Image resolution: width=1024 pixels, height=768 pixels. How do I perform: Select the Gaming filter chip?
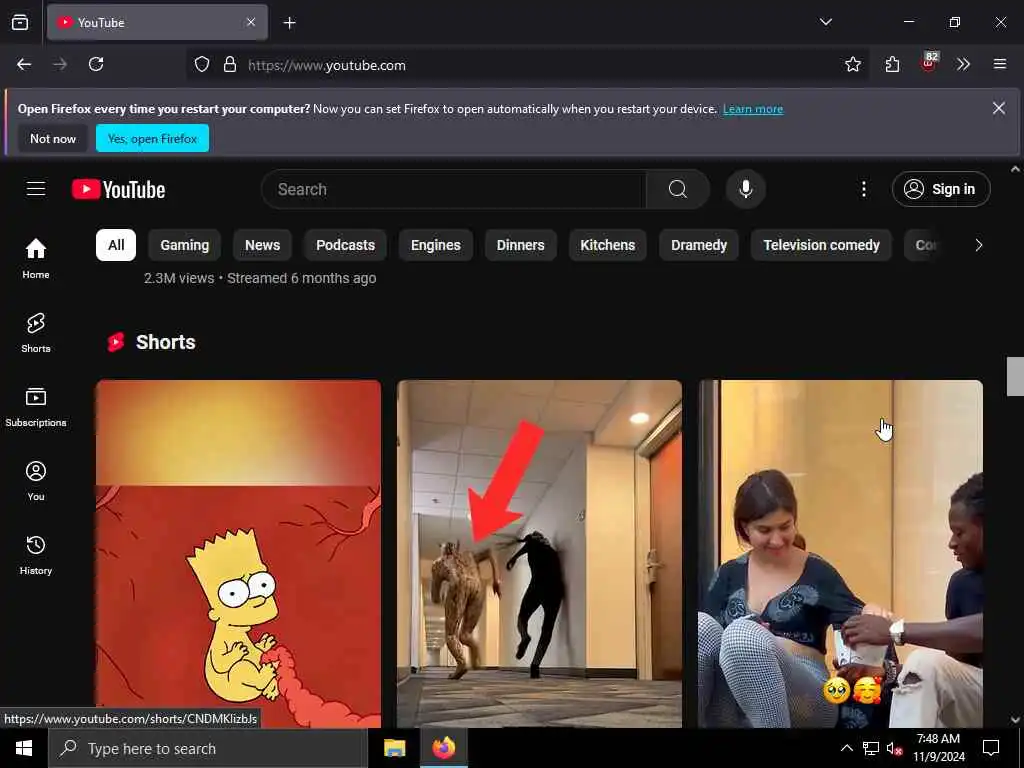point(185,245)
